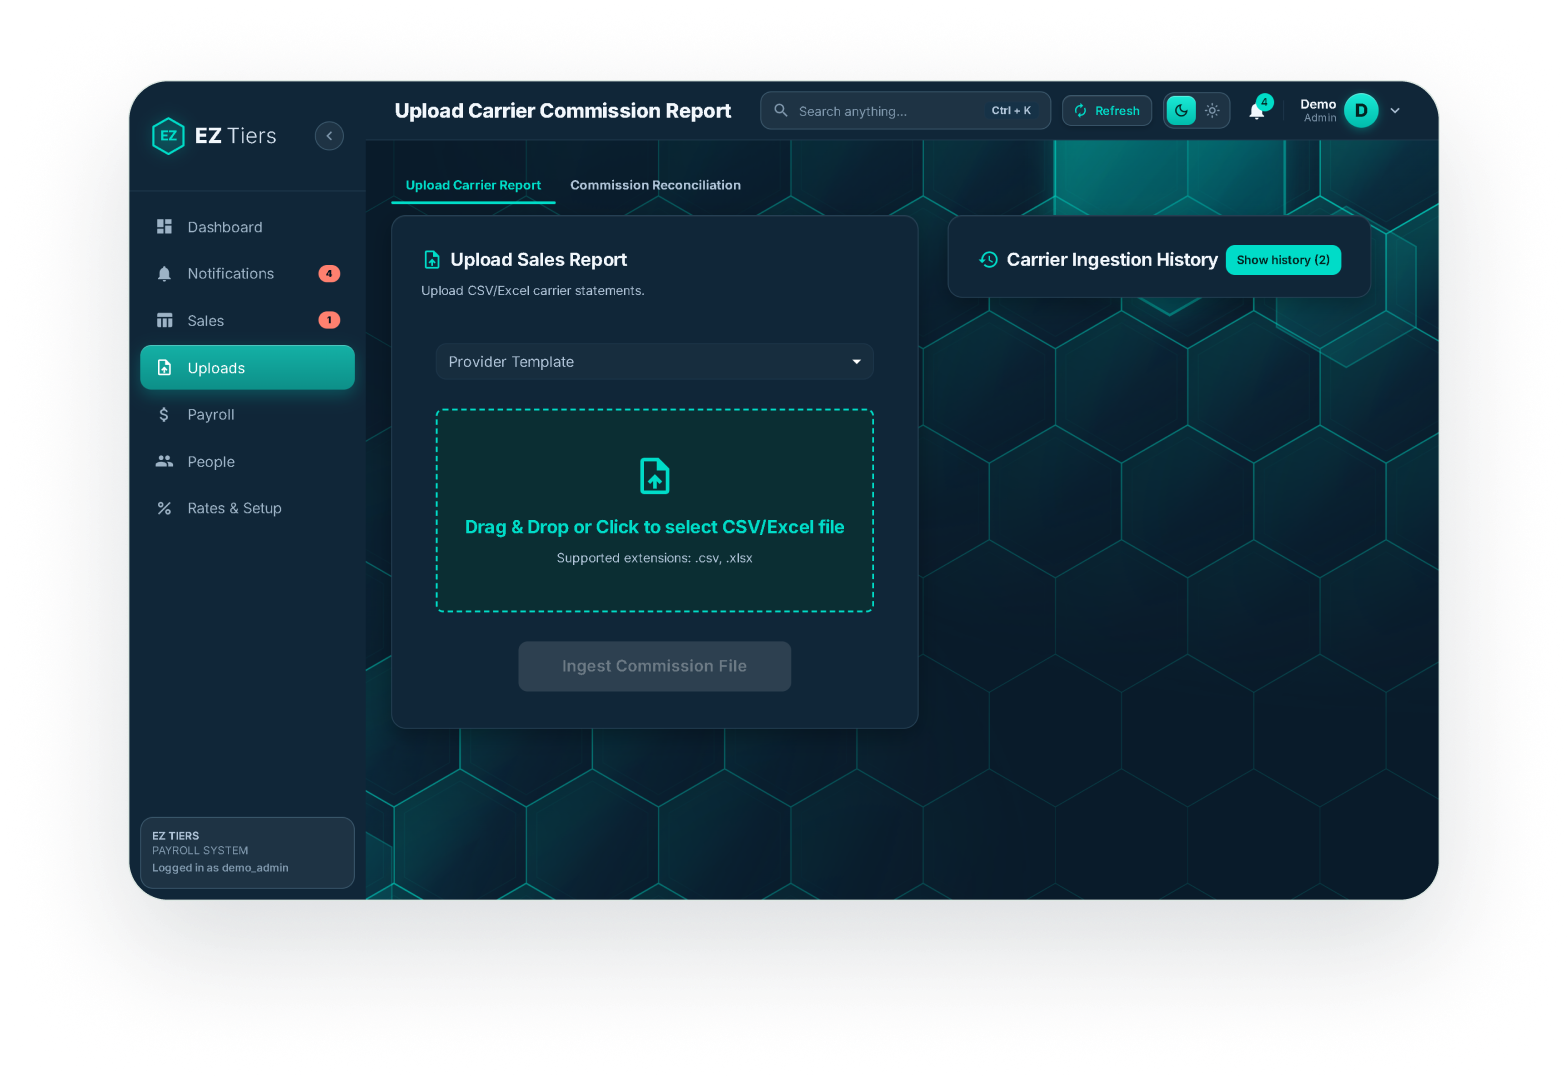Open notifications from the header bell

coord(1257,111)
